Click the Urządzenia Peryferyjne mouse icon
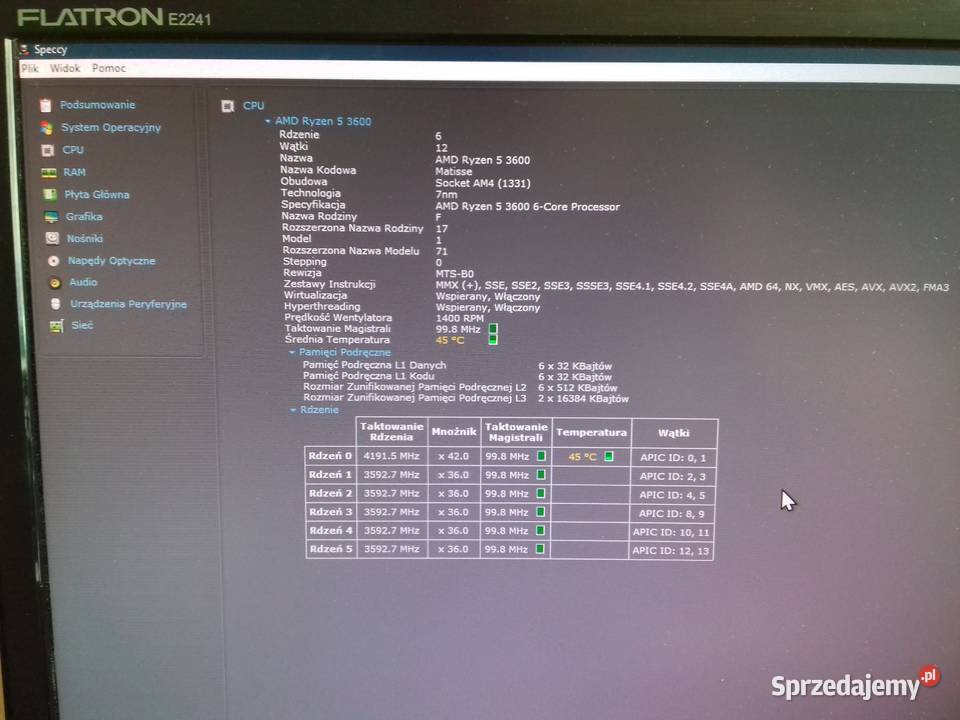This screenshot has width=960, height=720. click(56, 304)
